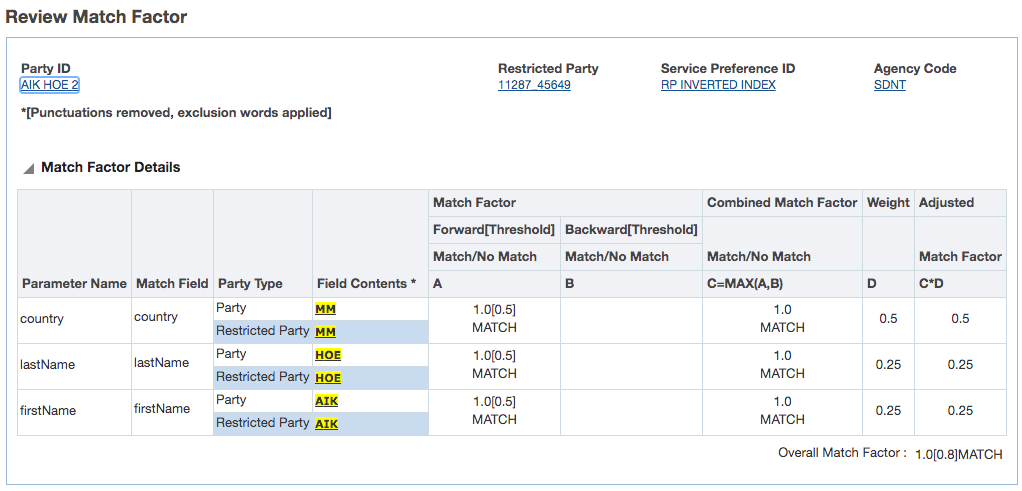Click the RP INVERTED INDEX link
The image size is (1022, 491).
[x=718, y=85]
